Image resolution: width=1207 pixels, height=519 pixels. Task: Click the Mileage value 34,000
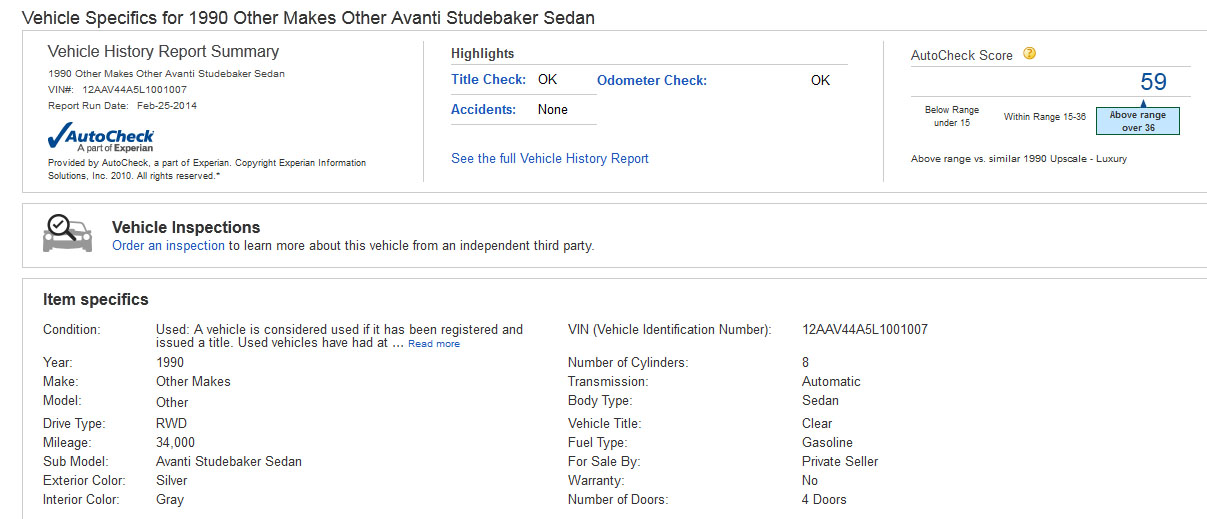176,442
